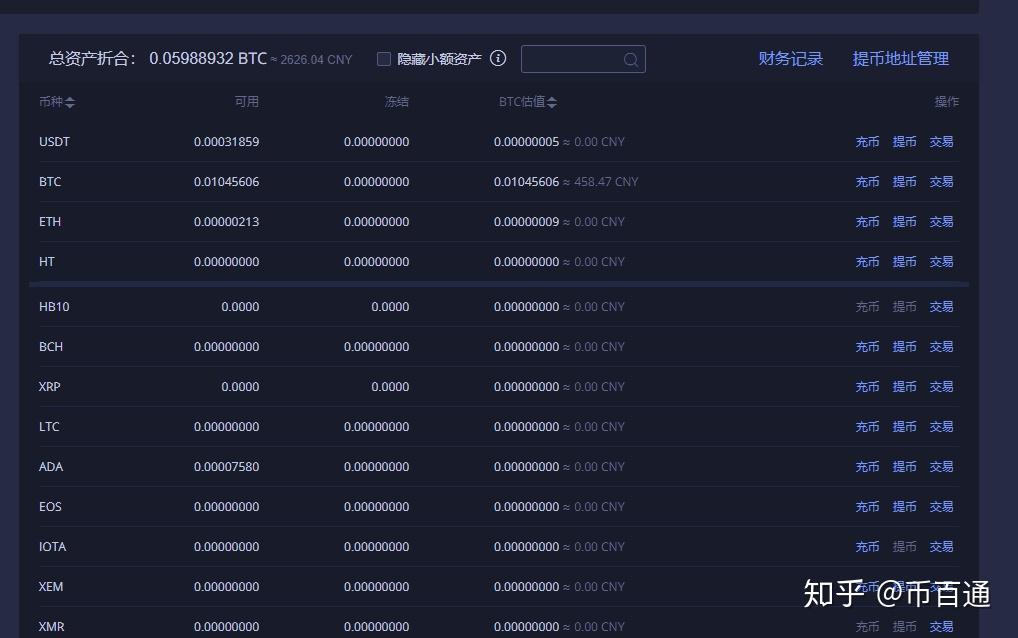Click 交易 in the IOTA row
The width and height of the screenshot is (1018, 638).
(x=941, y=546)
